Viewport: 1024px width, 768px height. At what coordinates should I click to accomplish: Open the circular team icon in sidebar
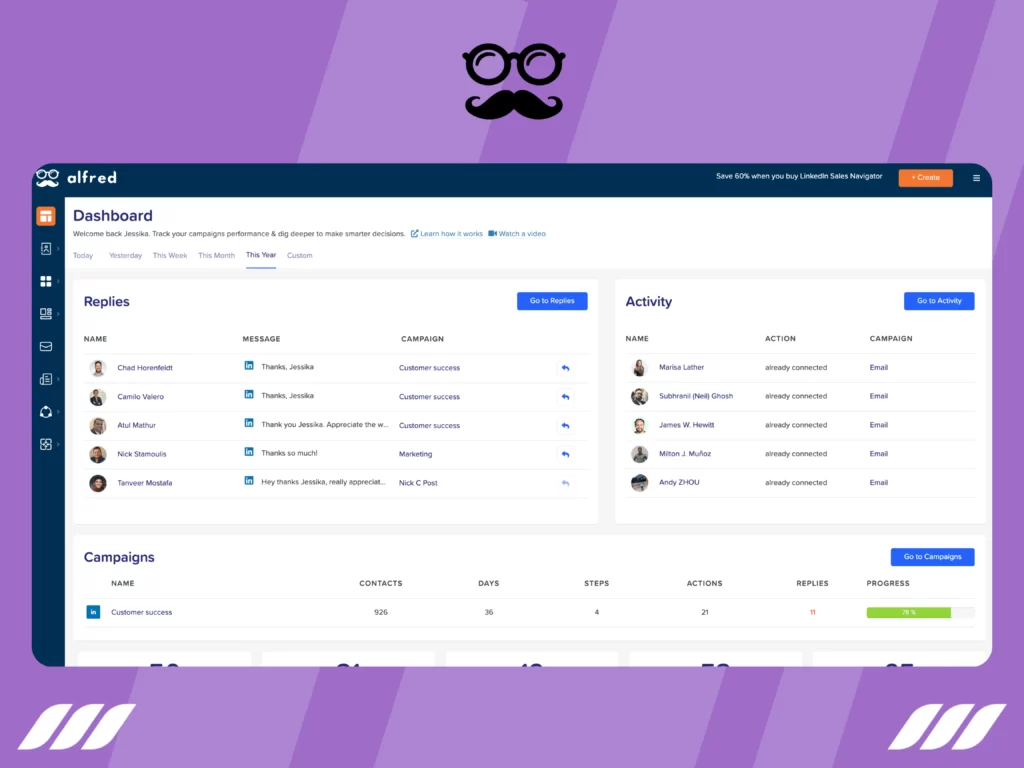pyautogui.click(x=46, y=412)
